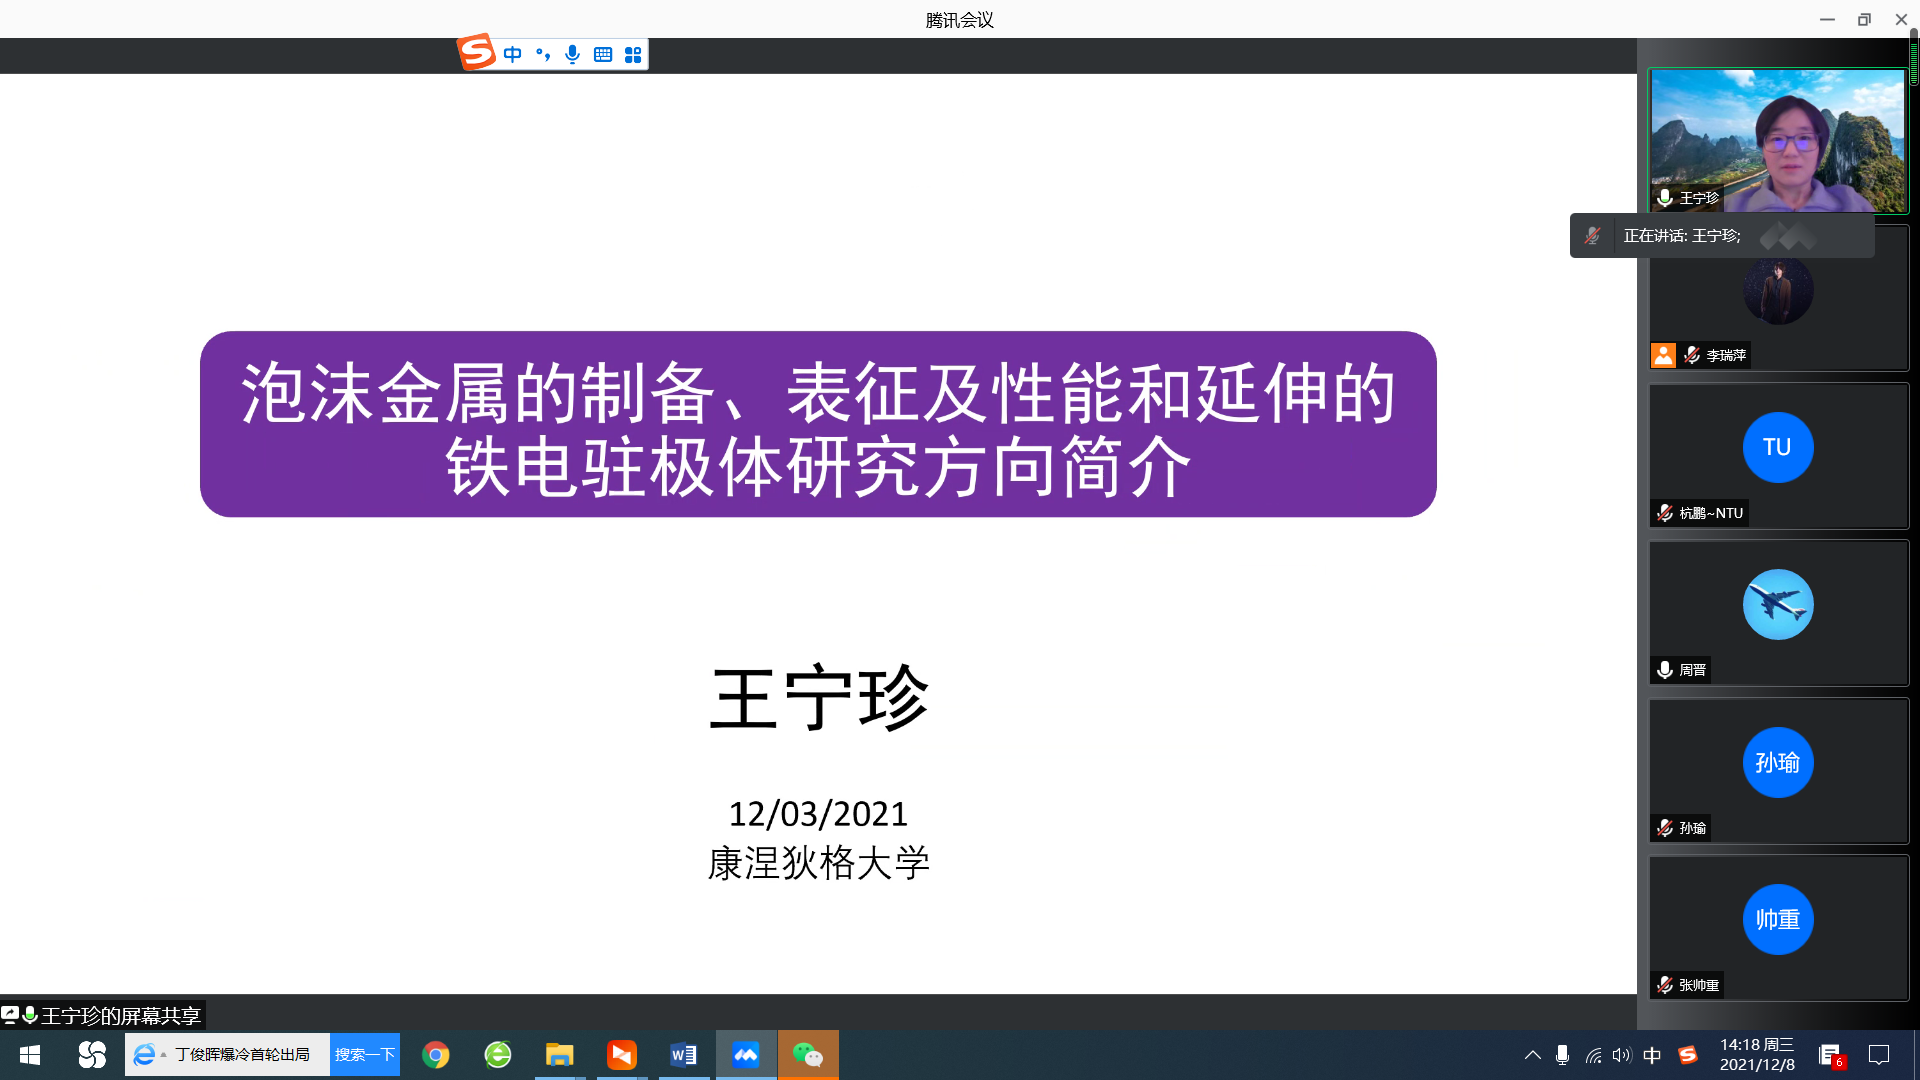Click Sogou voice input microphone icon
The width and height of the screenshot is (1920, 1080).
click(572, 55)
